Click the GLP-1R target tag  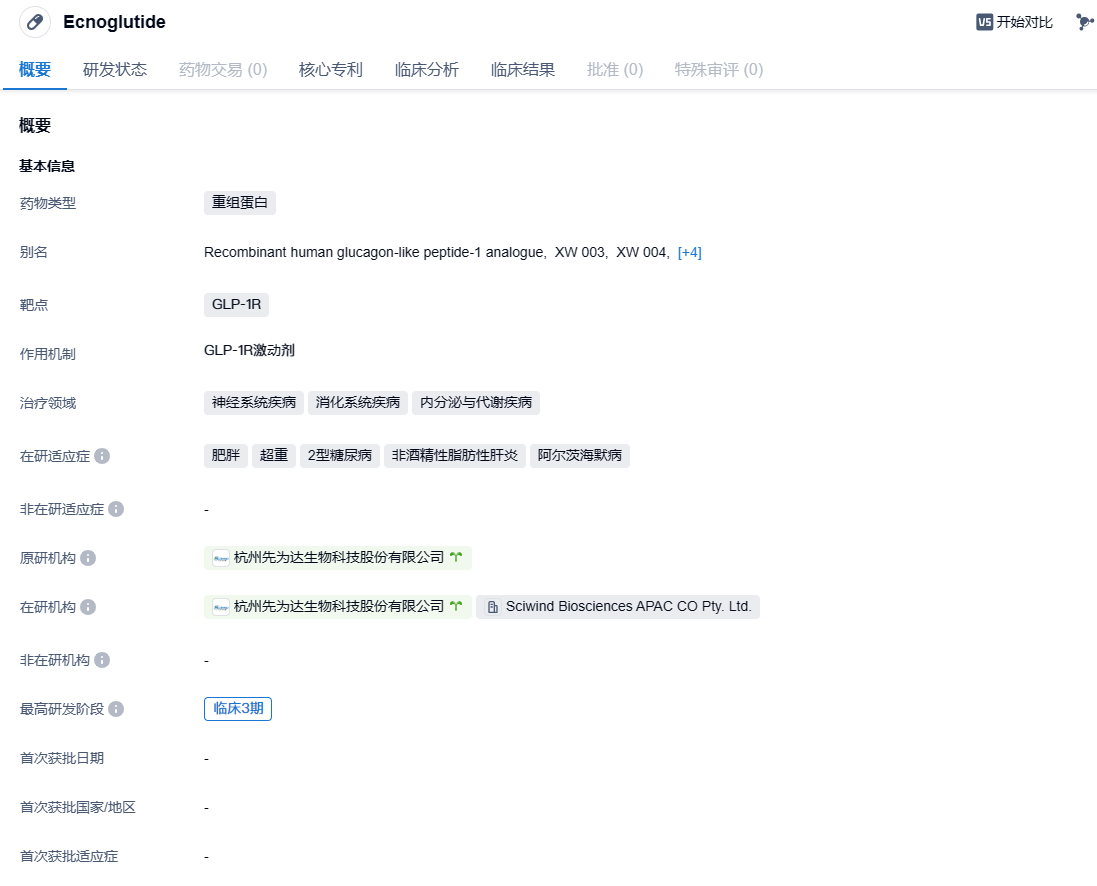236,305
